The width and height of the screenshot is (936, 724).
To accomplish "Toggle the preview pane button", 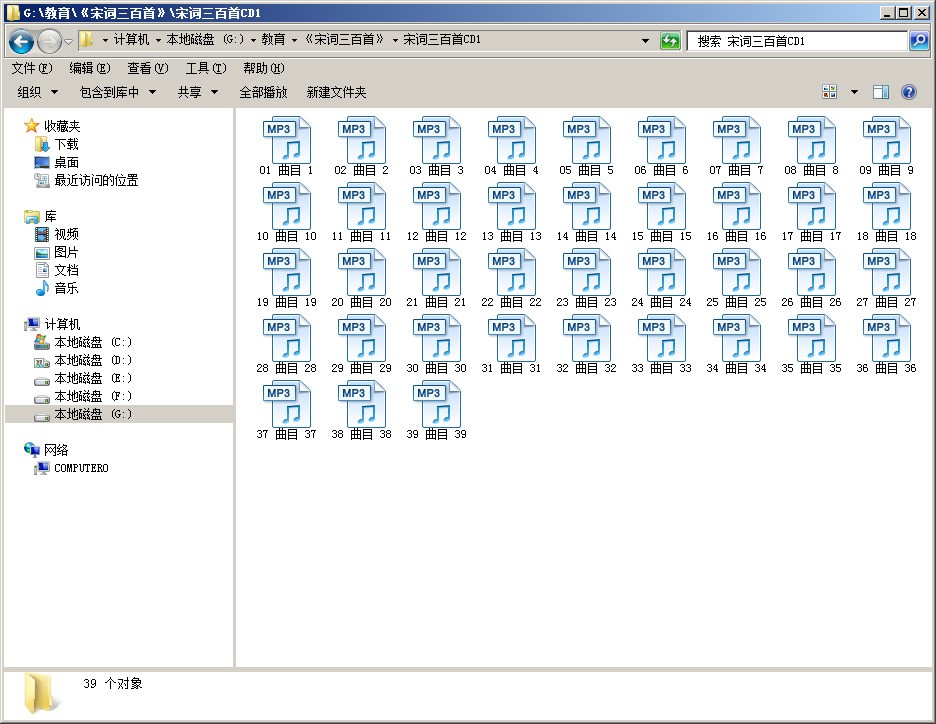I will click(879, 91).
